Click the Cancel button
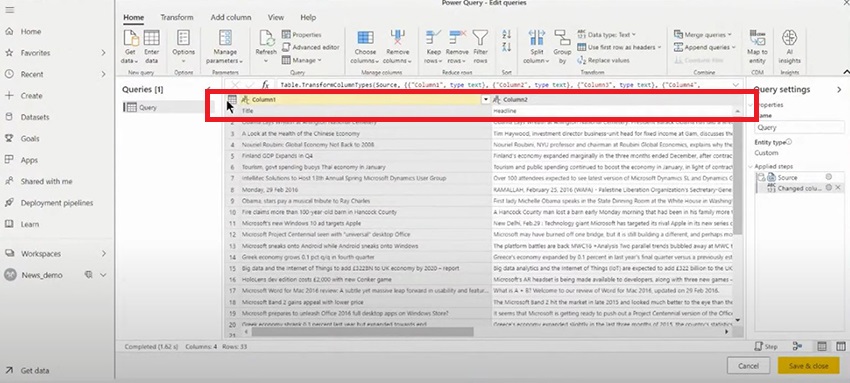Image resolution: width=850 pixels, height=383 pixels. pyautogui.click(x=748, y=366)
